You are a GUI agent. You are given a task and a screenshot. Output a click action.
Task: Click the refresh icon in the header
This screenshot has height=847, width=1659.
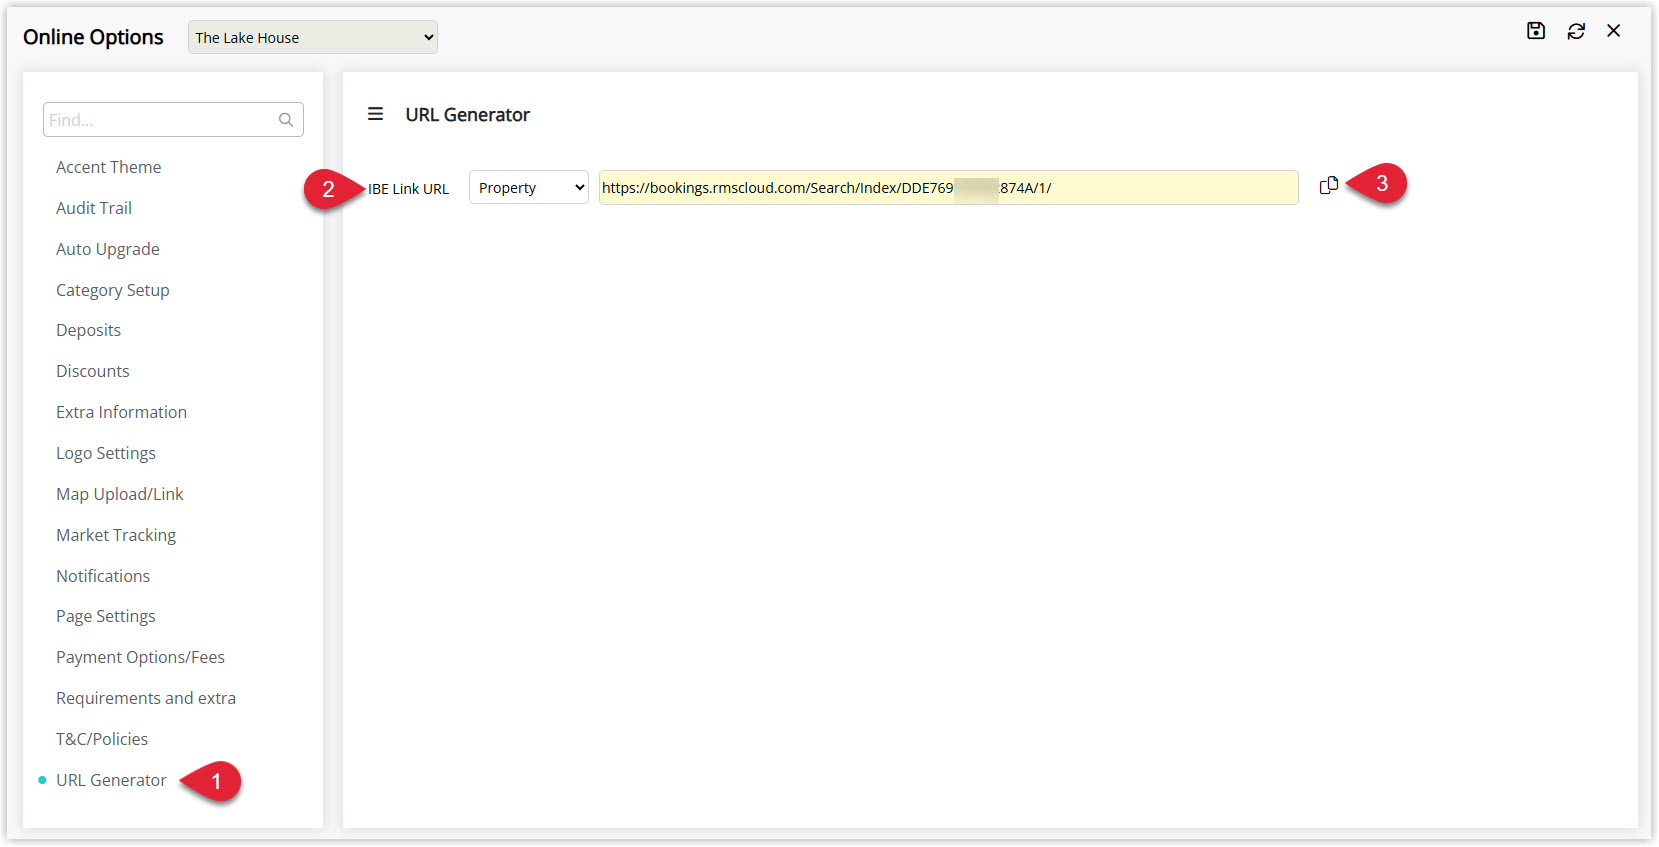[x=1576, y=31]
